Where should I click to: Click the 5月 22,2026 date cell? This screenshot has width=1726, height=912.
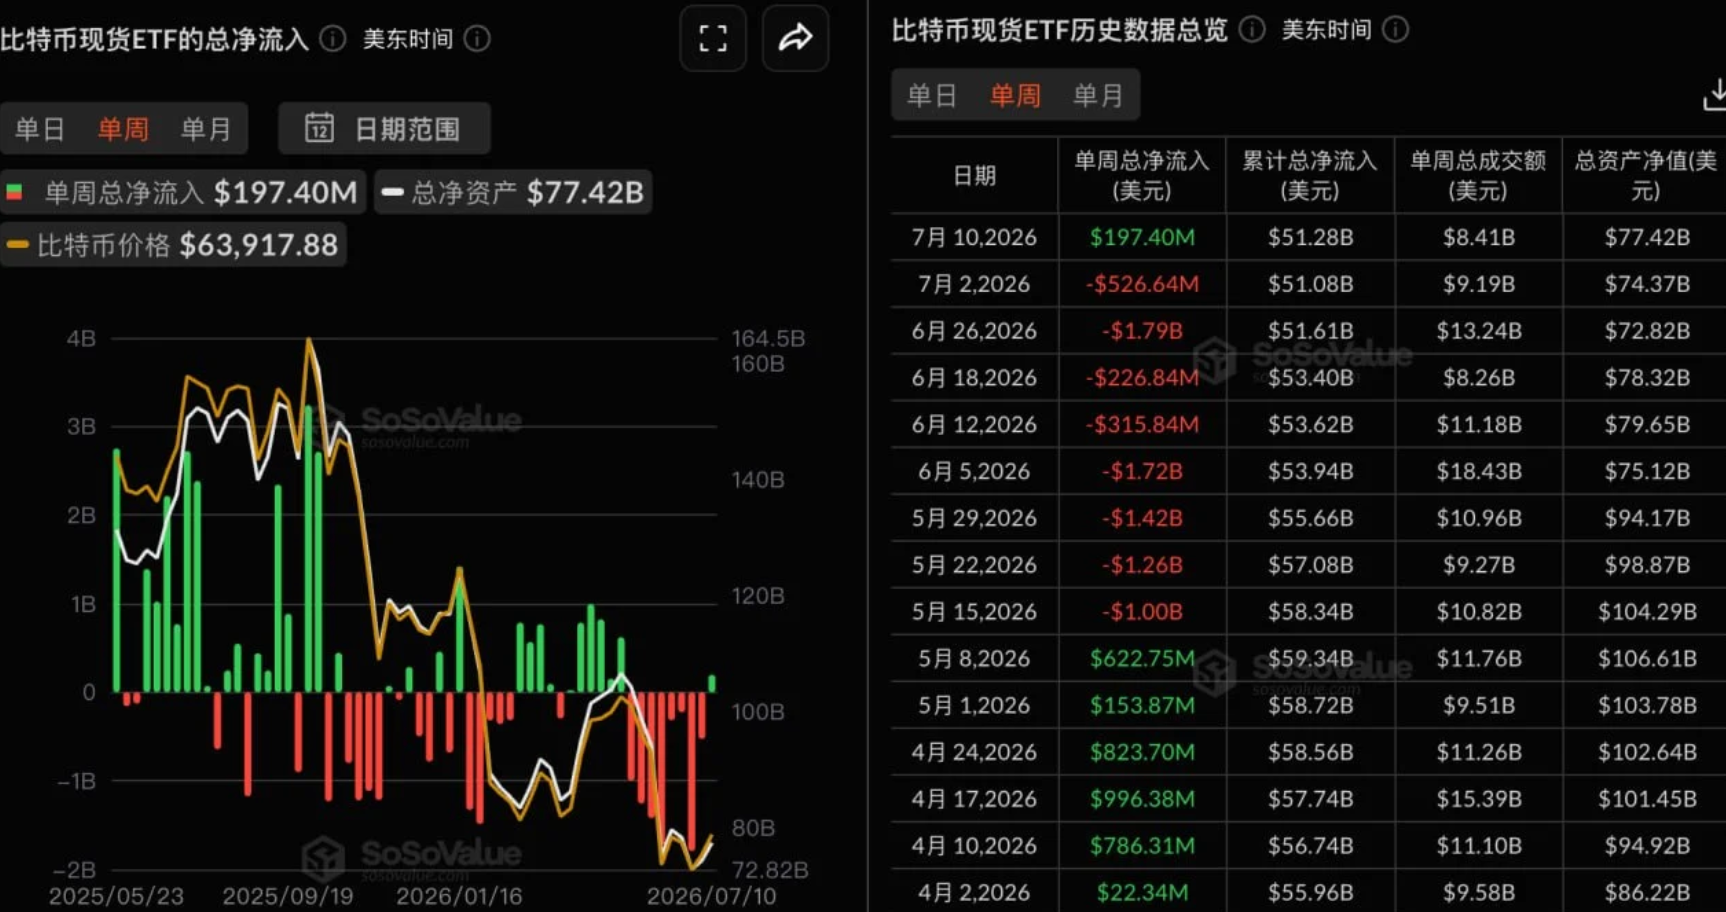(974, 565)
